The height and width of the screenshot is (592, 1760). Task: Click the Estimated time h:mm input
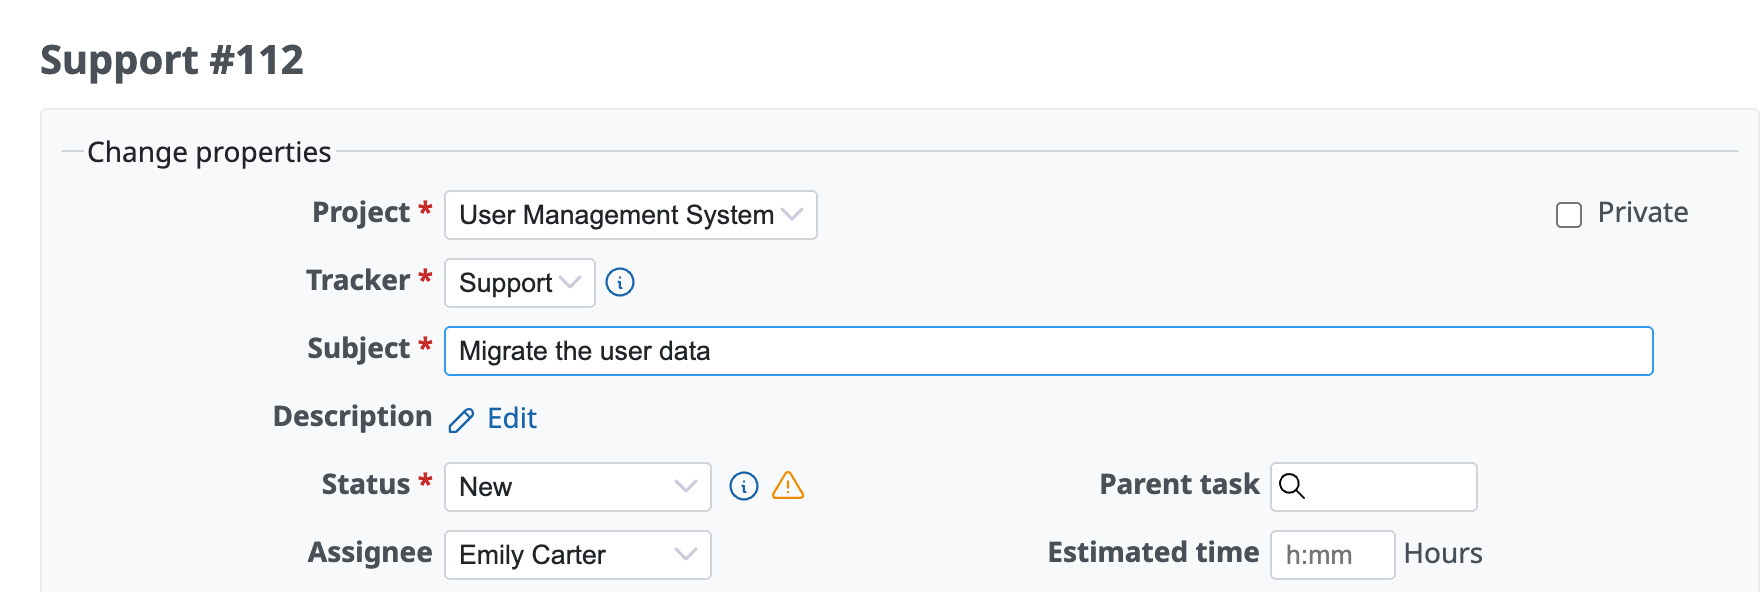[1333, 555]
